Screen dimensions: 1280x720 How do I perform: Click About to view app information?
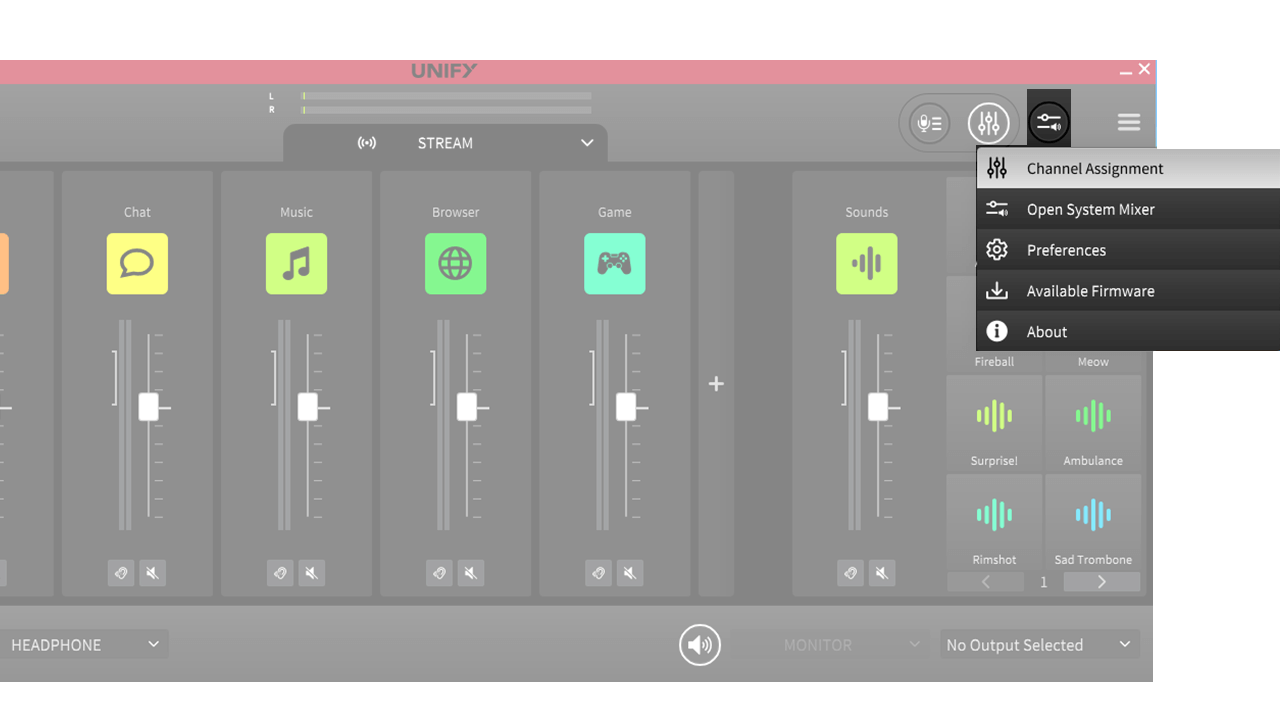click(1047, 331)
